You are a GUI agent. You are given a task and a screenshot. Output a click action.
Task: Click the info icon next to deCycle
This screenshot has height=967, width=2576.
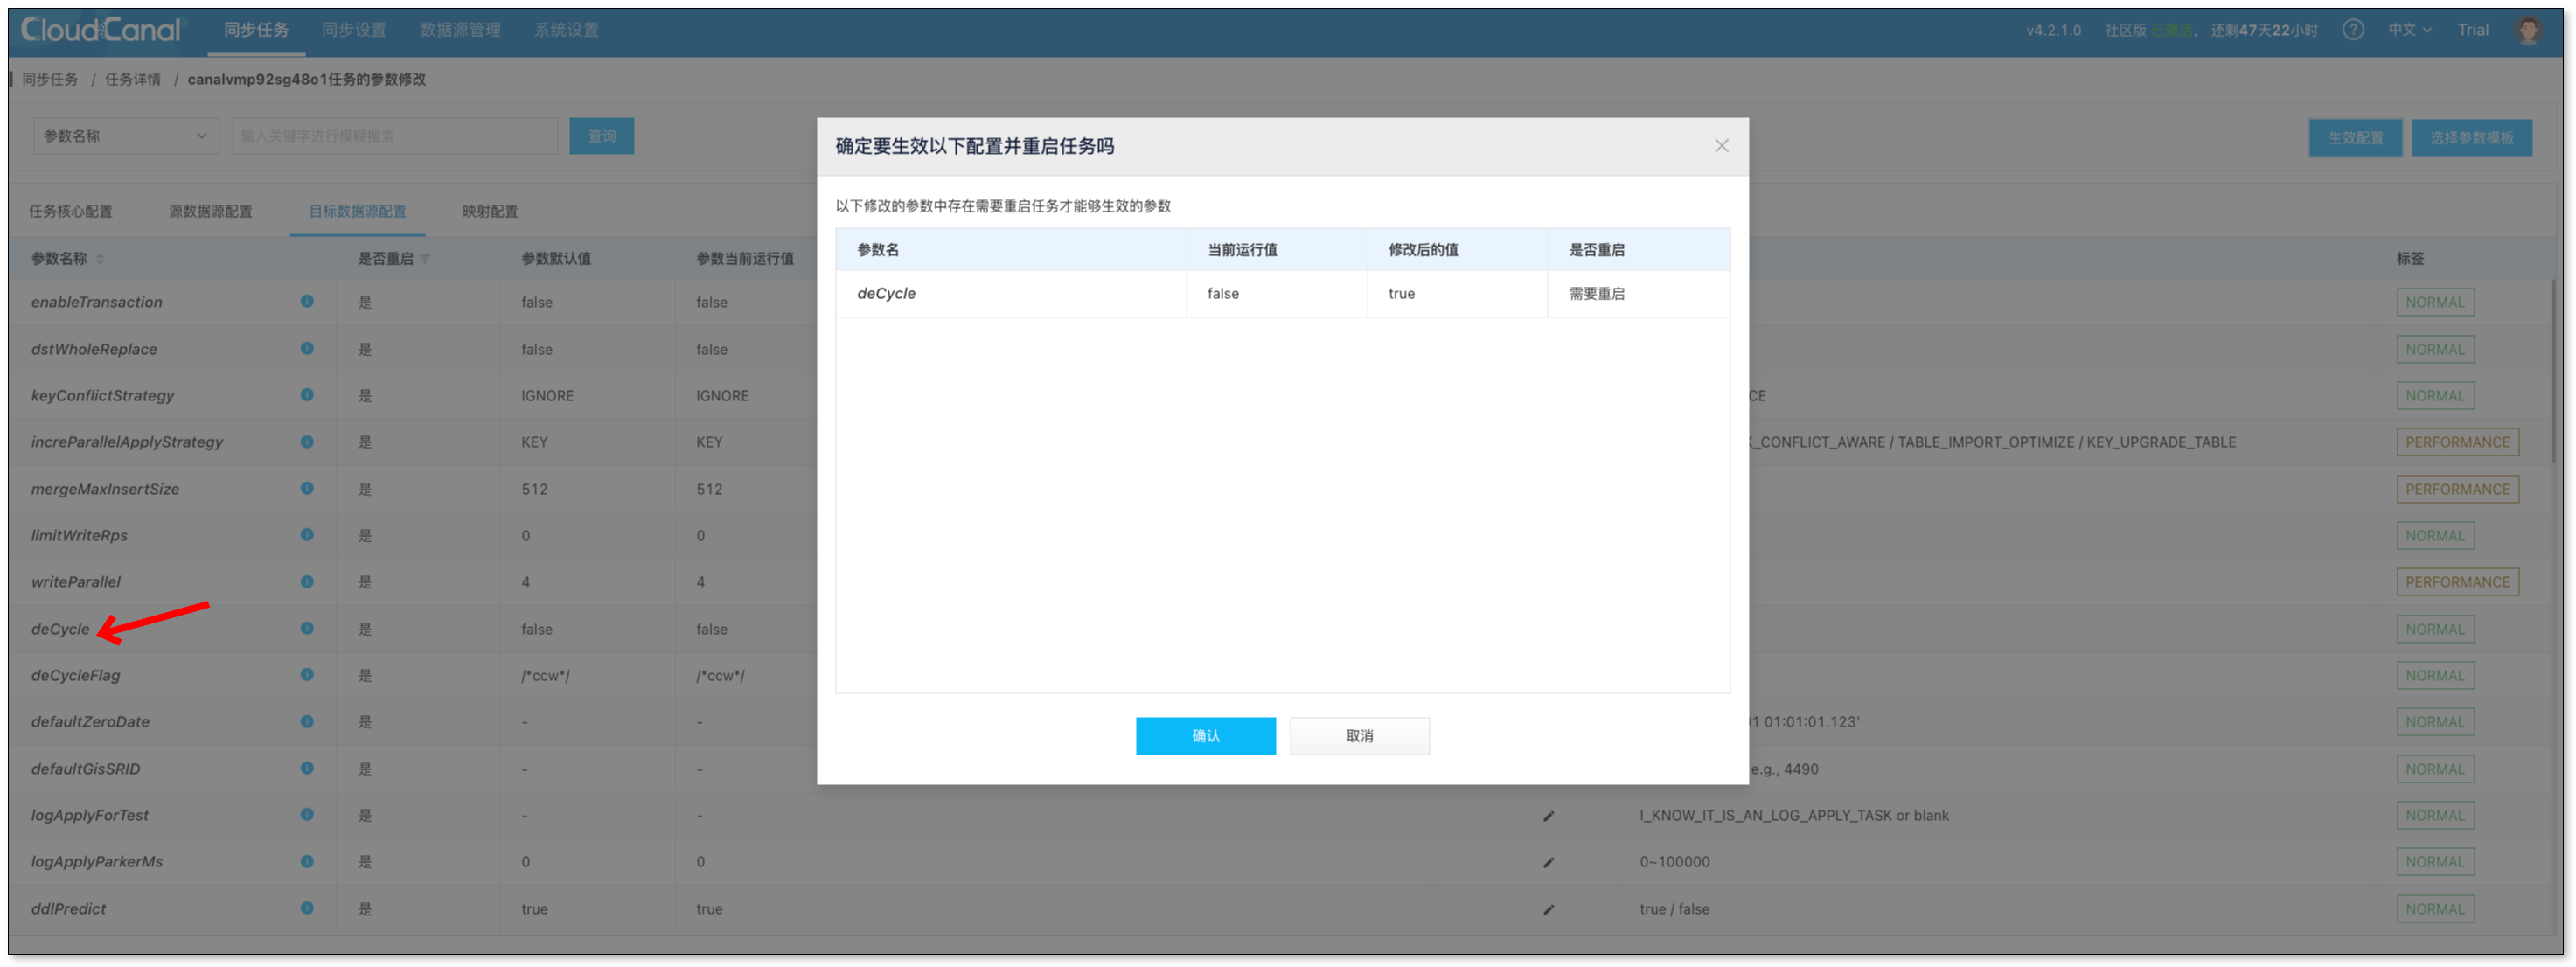tap(307, 628)
